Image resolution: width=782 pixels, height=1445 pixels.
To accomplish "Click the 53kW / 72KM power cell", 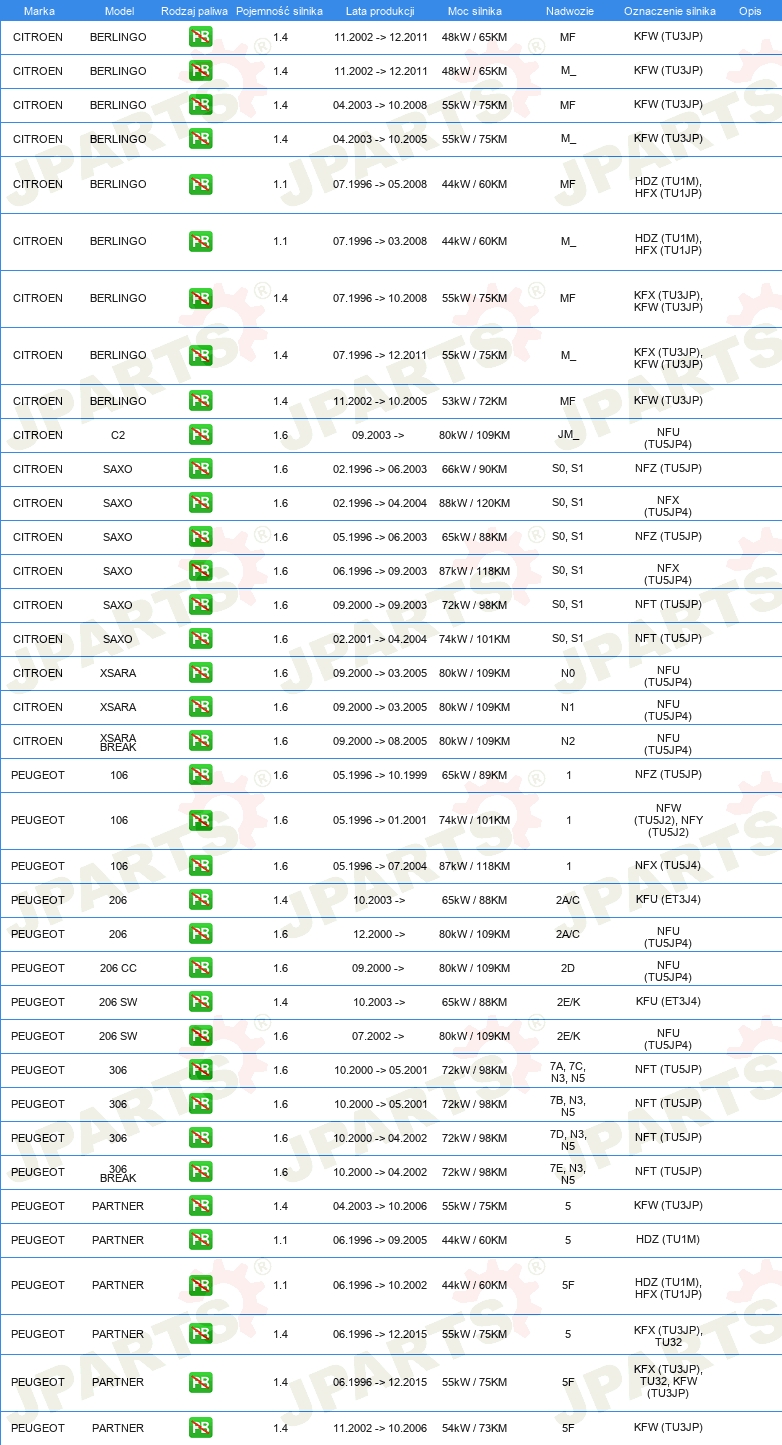I will coord(475,401).
